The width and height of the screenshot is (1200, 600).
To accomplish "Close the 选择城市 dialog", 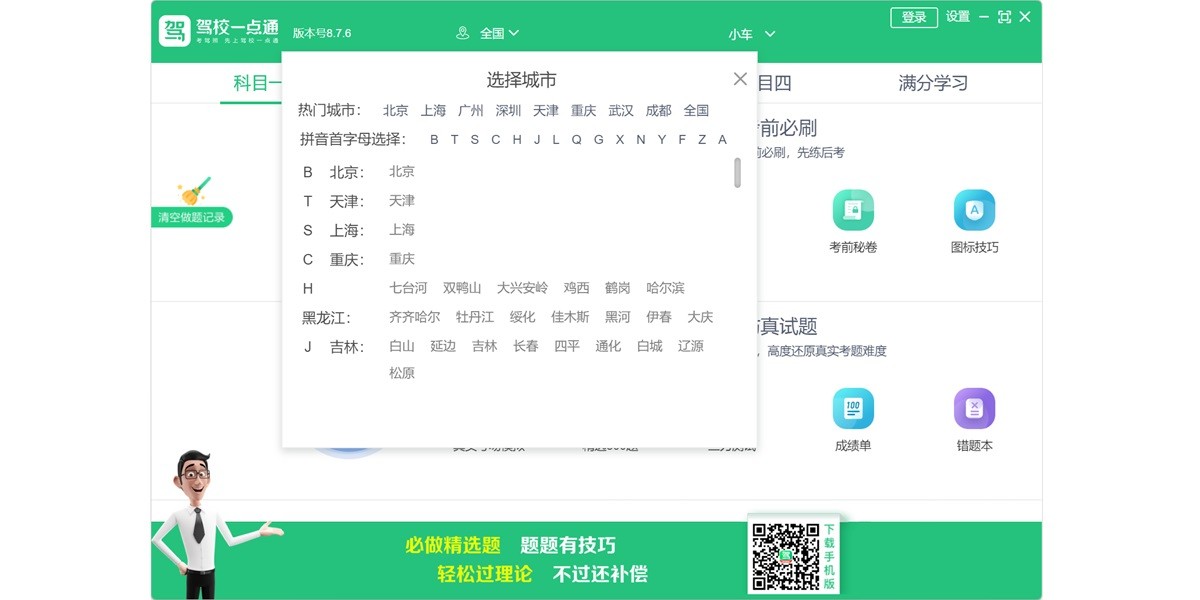I will (740, 78).
